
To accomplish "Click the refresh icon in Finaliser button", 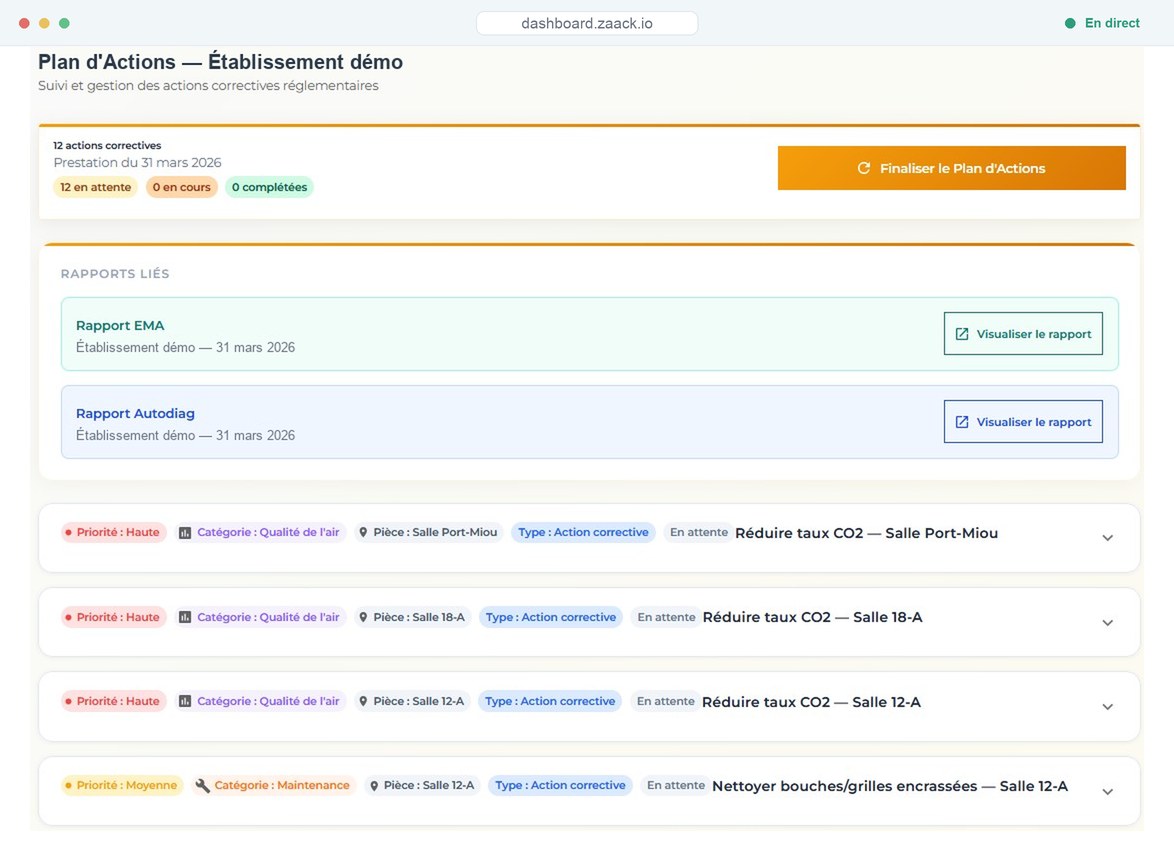I will point(863,168).
